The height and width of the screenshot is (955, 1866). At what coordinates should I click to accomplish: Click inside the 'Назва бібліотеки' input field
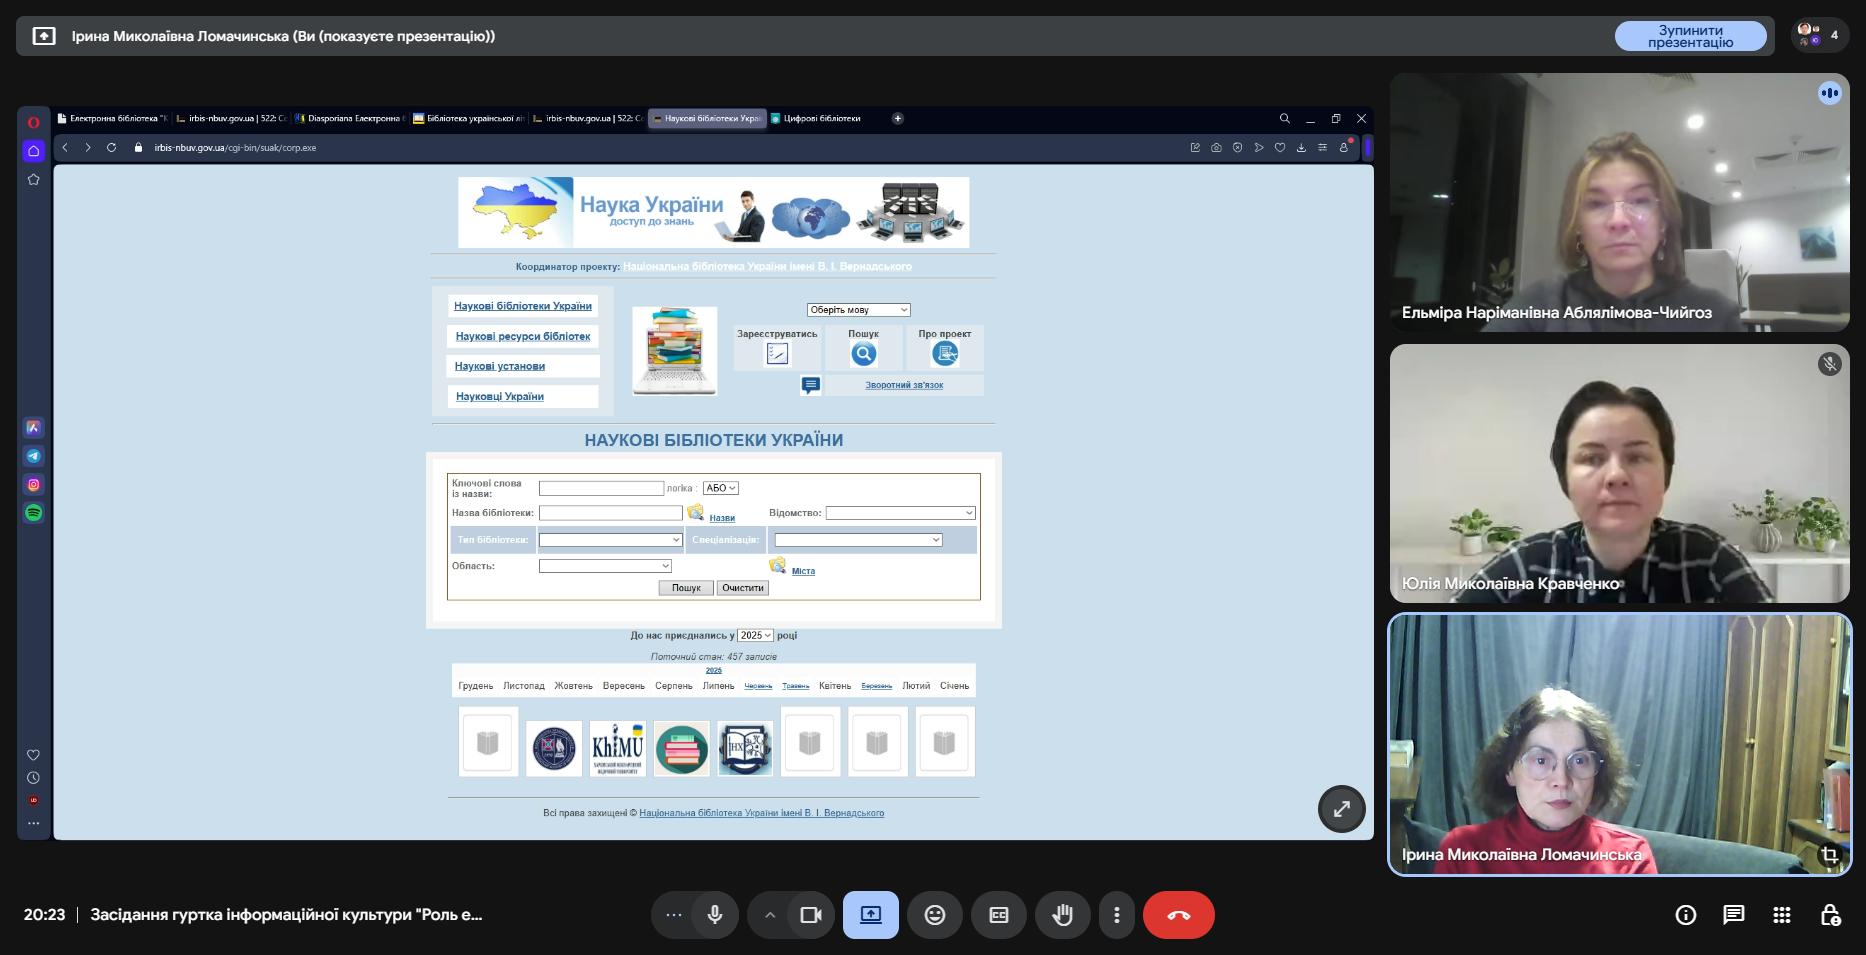coord(610,513)
